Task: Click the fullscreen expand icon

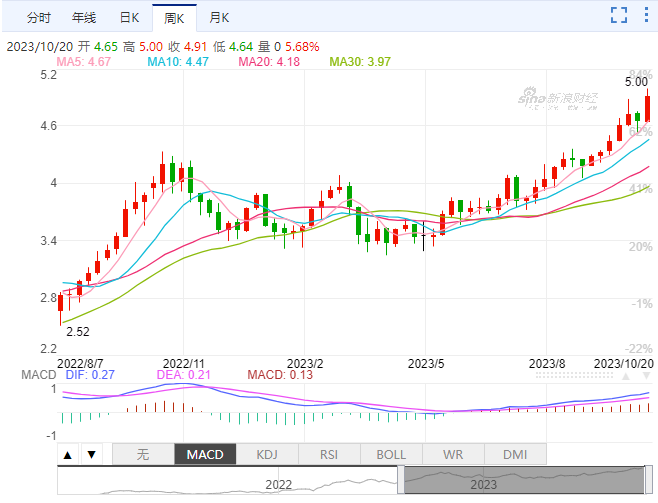Action: tap(619, 14)
